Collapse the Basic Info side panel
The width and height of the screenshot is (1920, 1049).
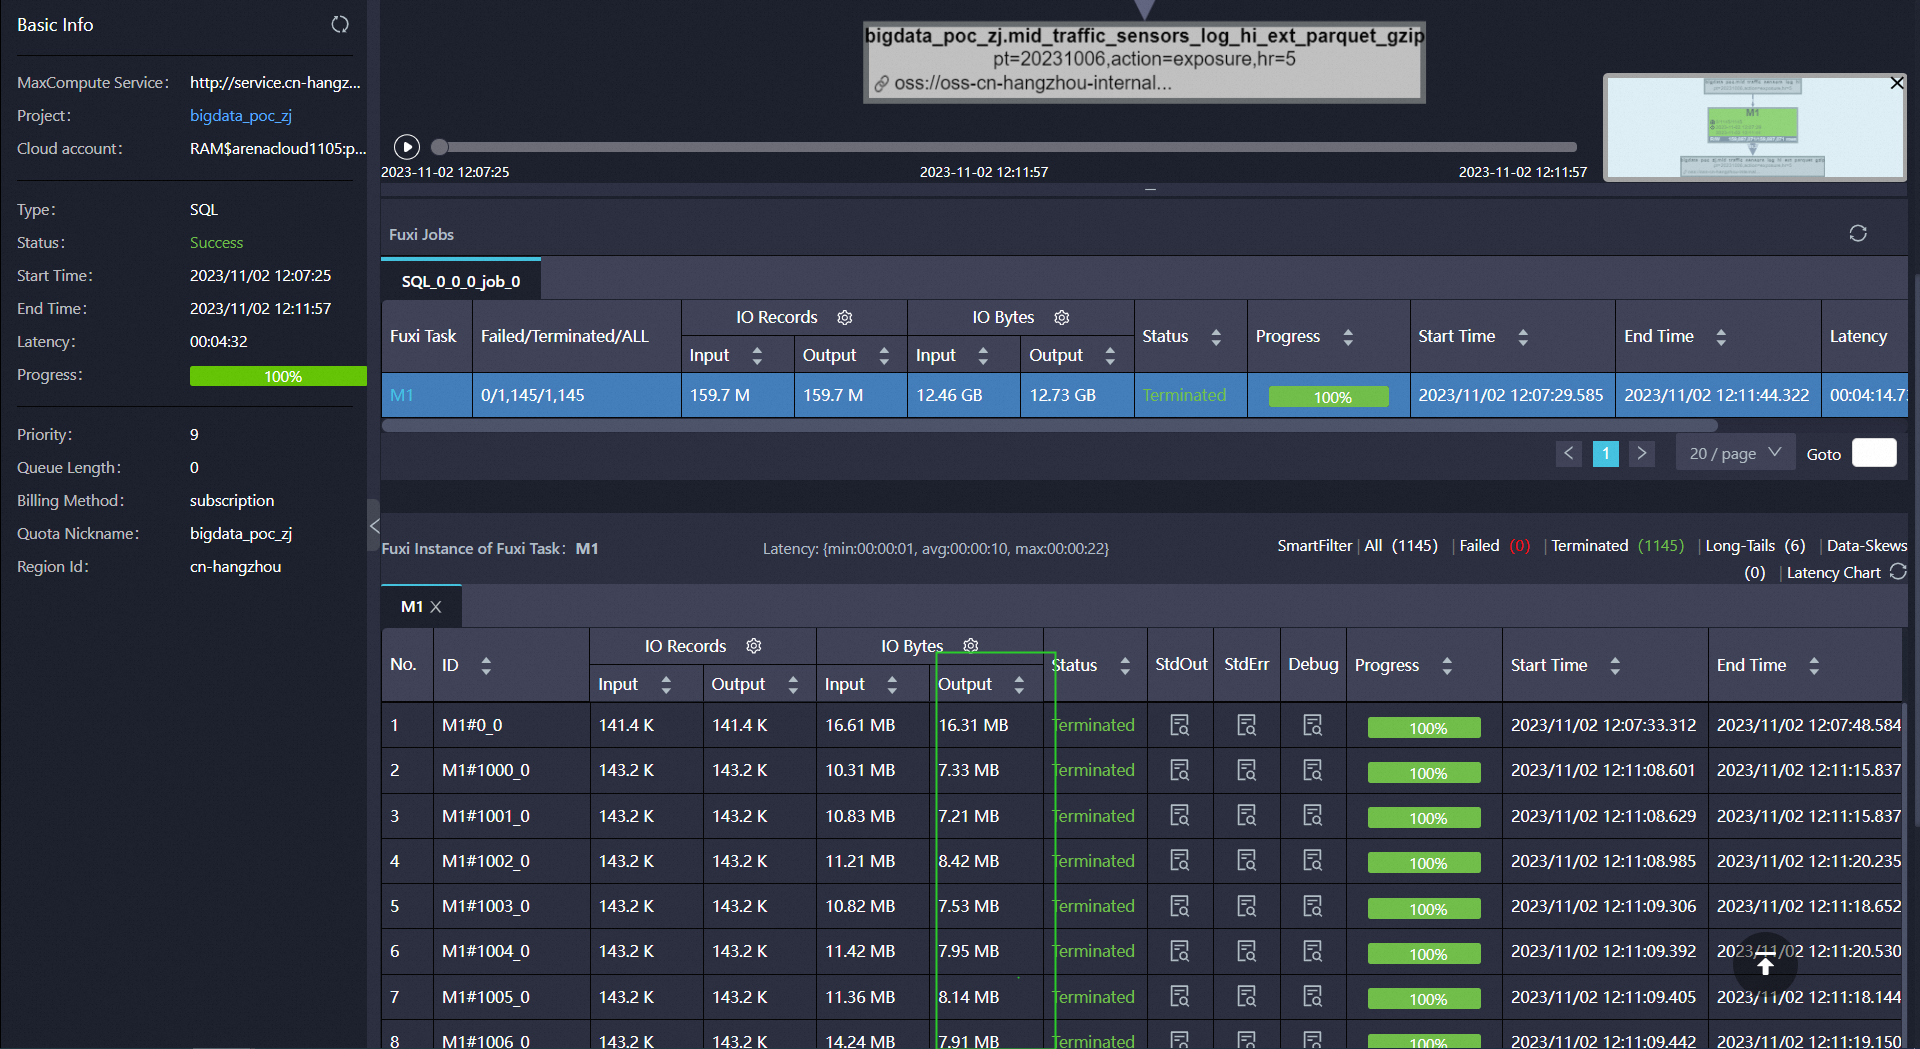374,525
